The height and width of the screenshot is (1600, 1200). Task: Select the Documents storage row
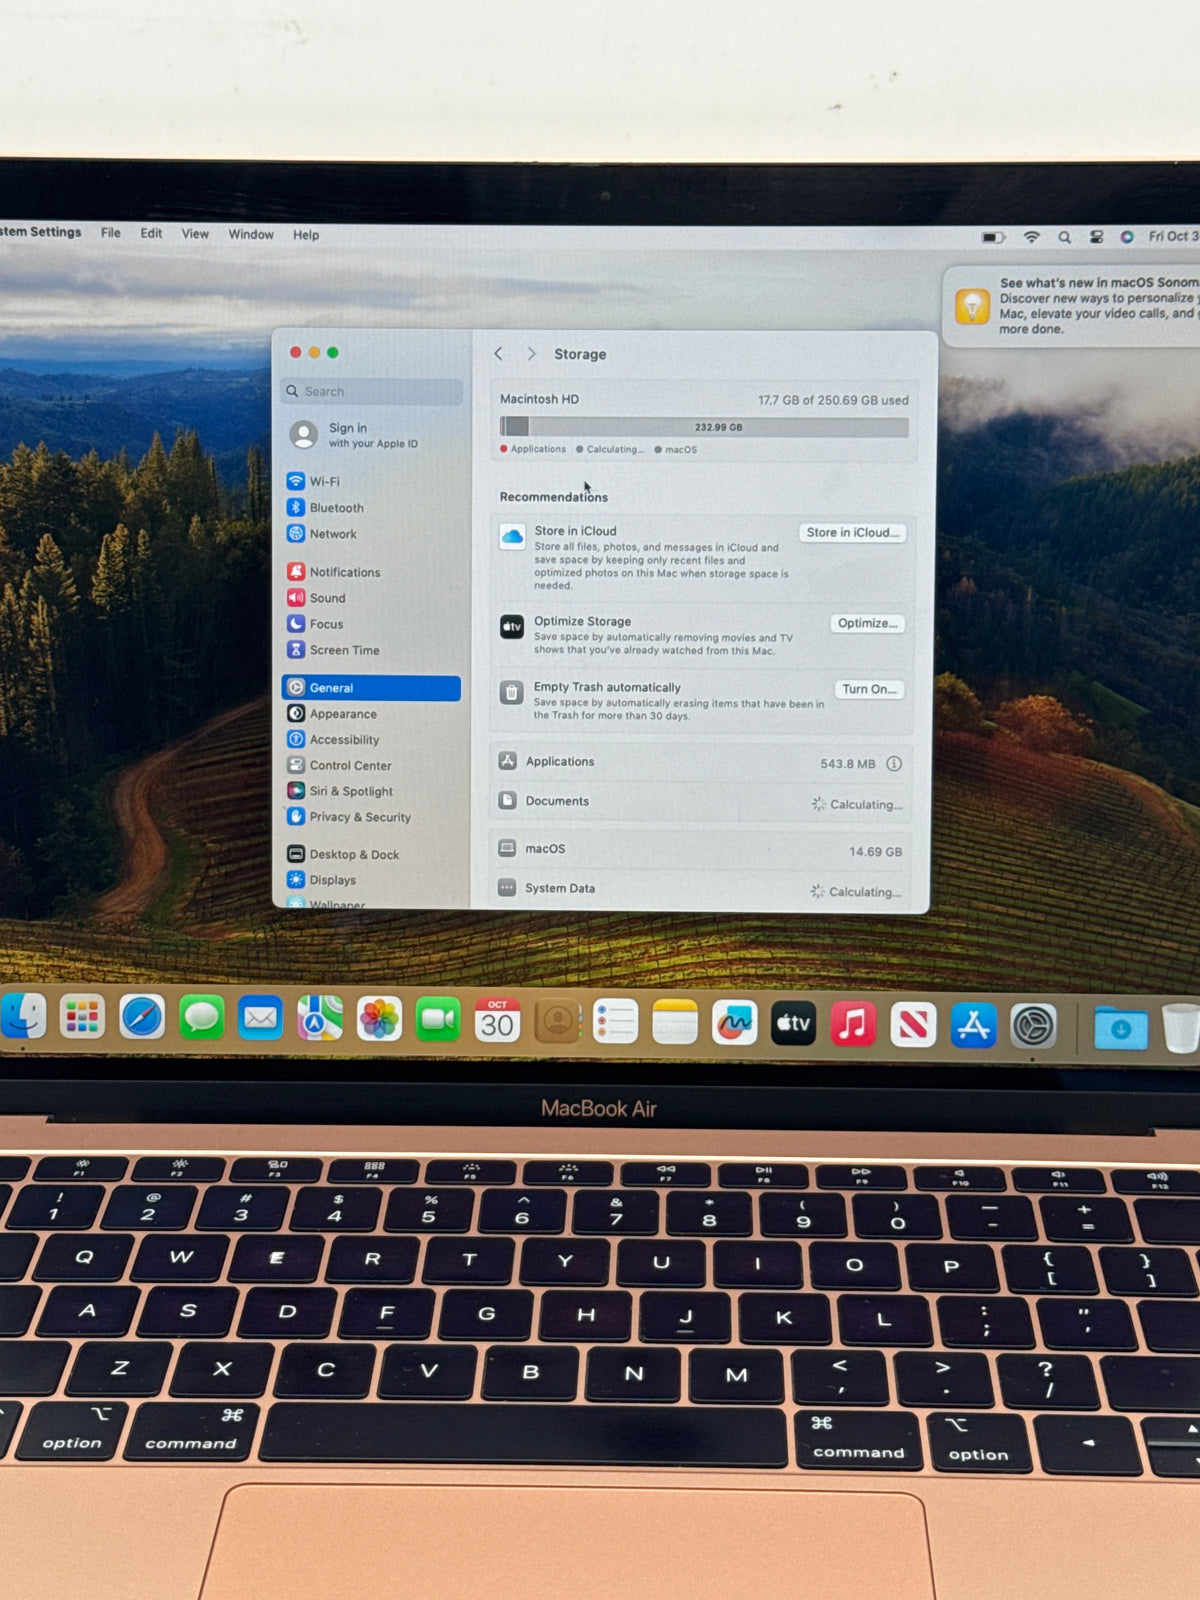[701, 802]
